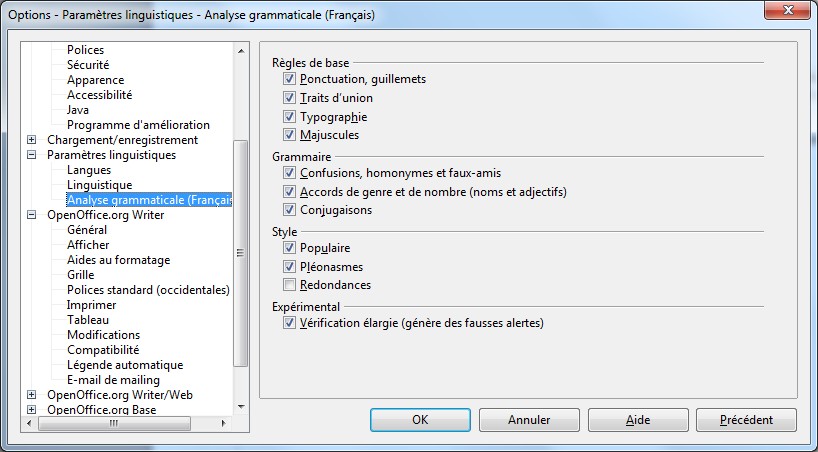Collapse the OpenOffice.org Writer node

[32, 215]
